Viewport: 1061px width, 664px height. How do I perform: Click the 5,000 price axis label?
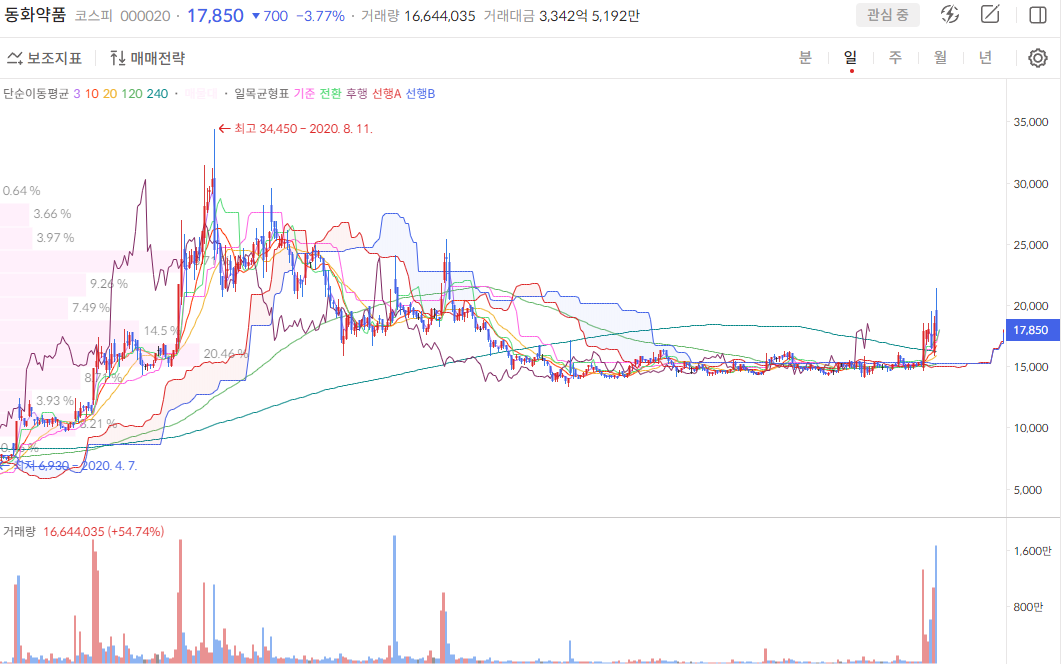[1028, 490]
